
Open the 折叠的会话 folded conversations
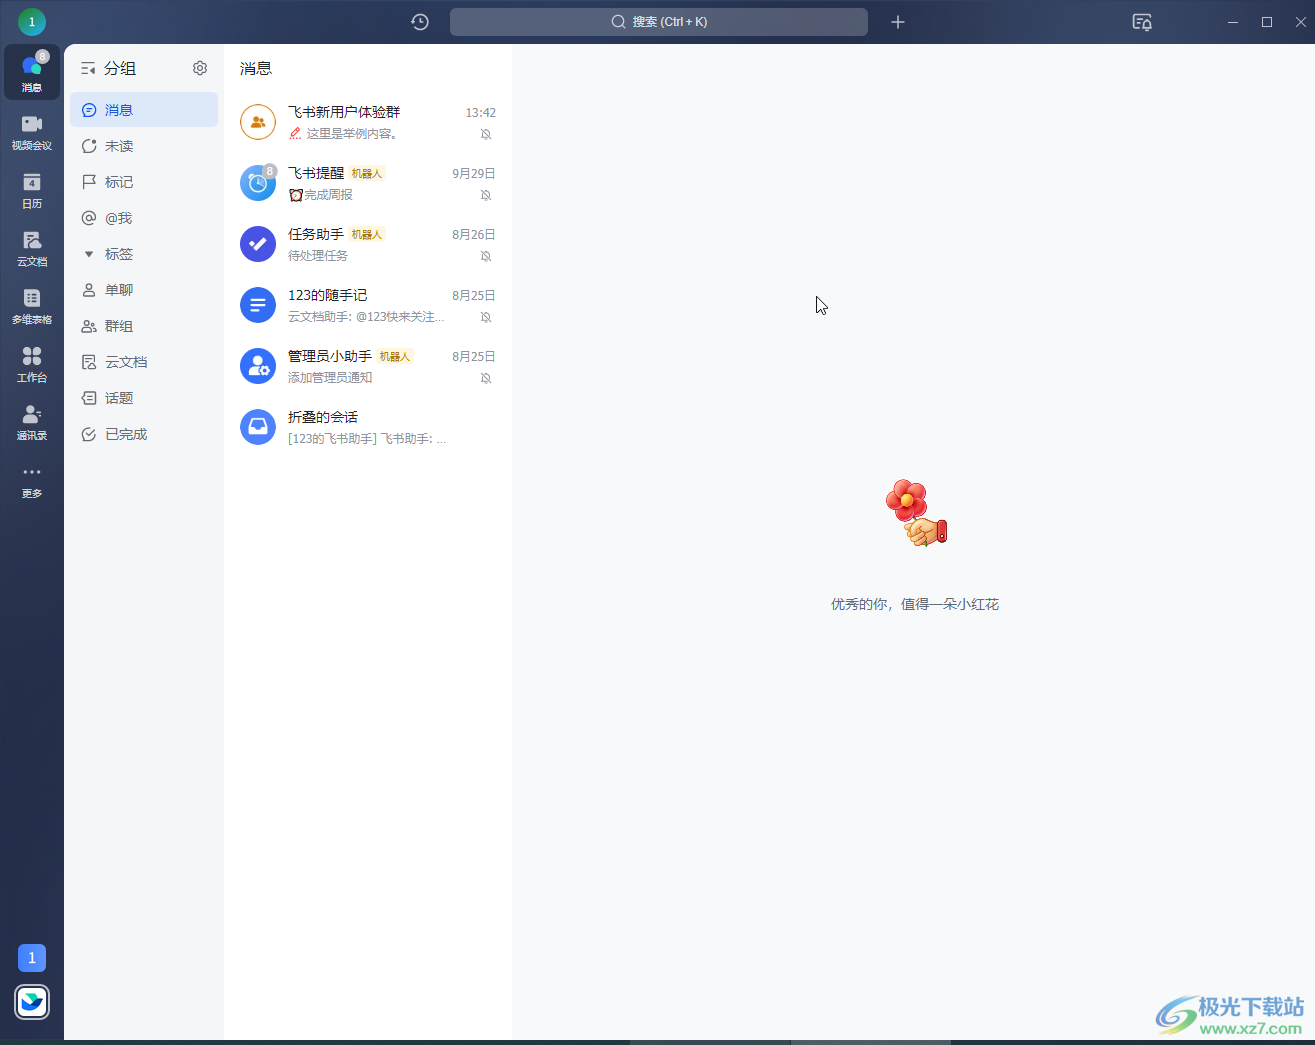[x=368, y=427]
